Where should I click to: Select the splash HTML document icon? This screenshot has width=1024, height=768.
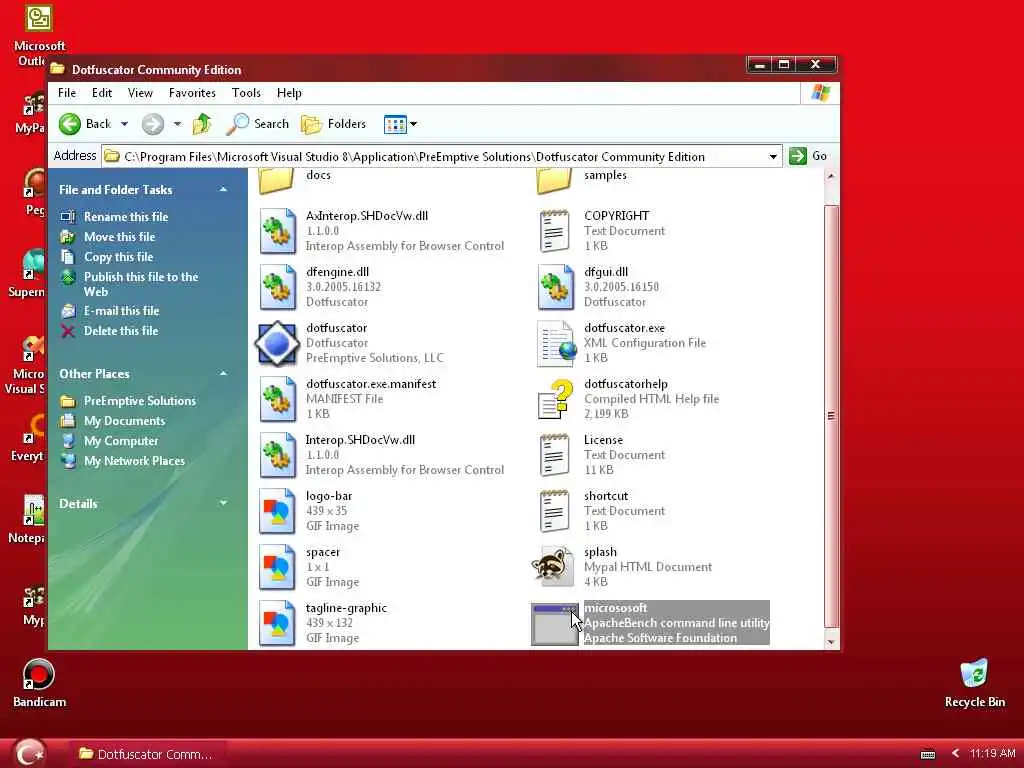click(x=554, y=566)
